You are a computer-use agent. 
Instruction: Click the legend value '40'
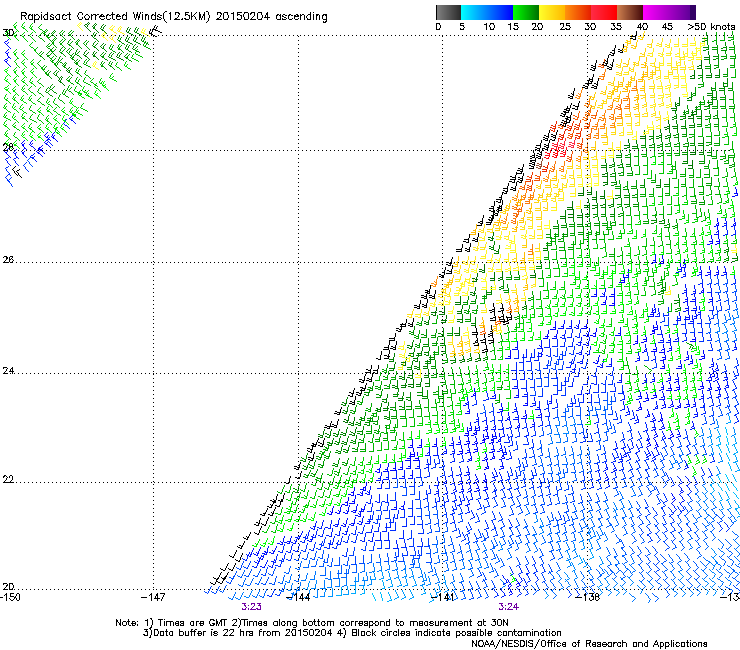point(642,27)
